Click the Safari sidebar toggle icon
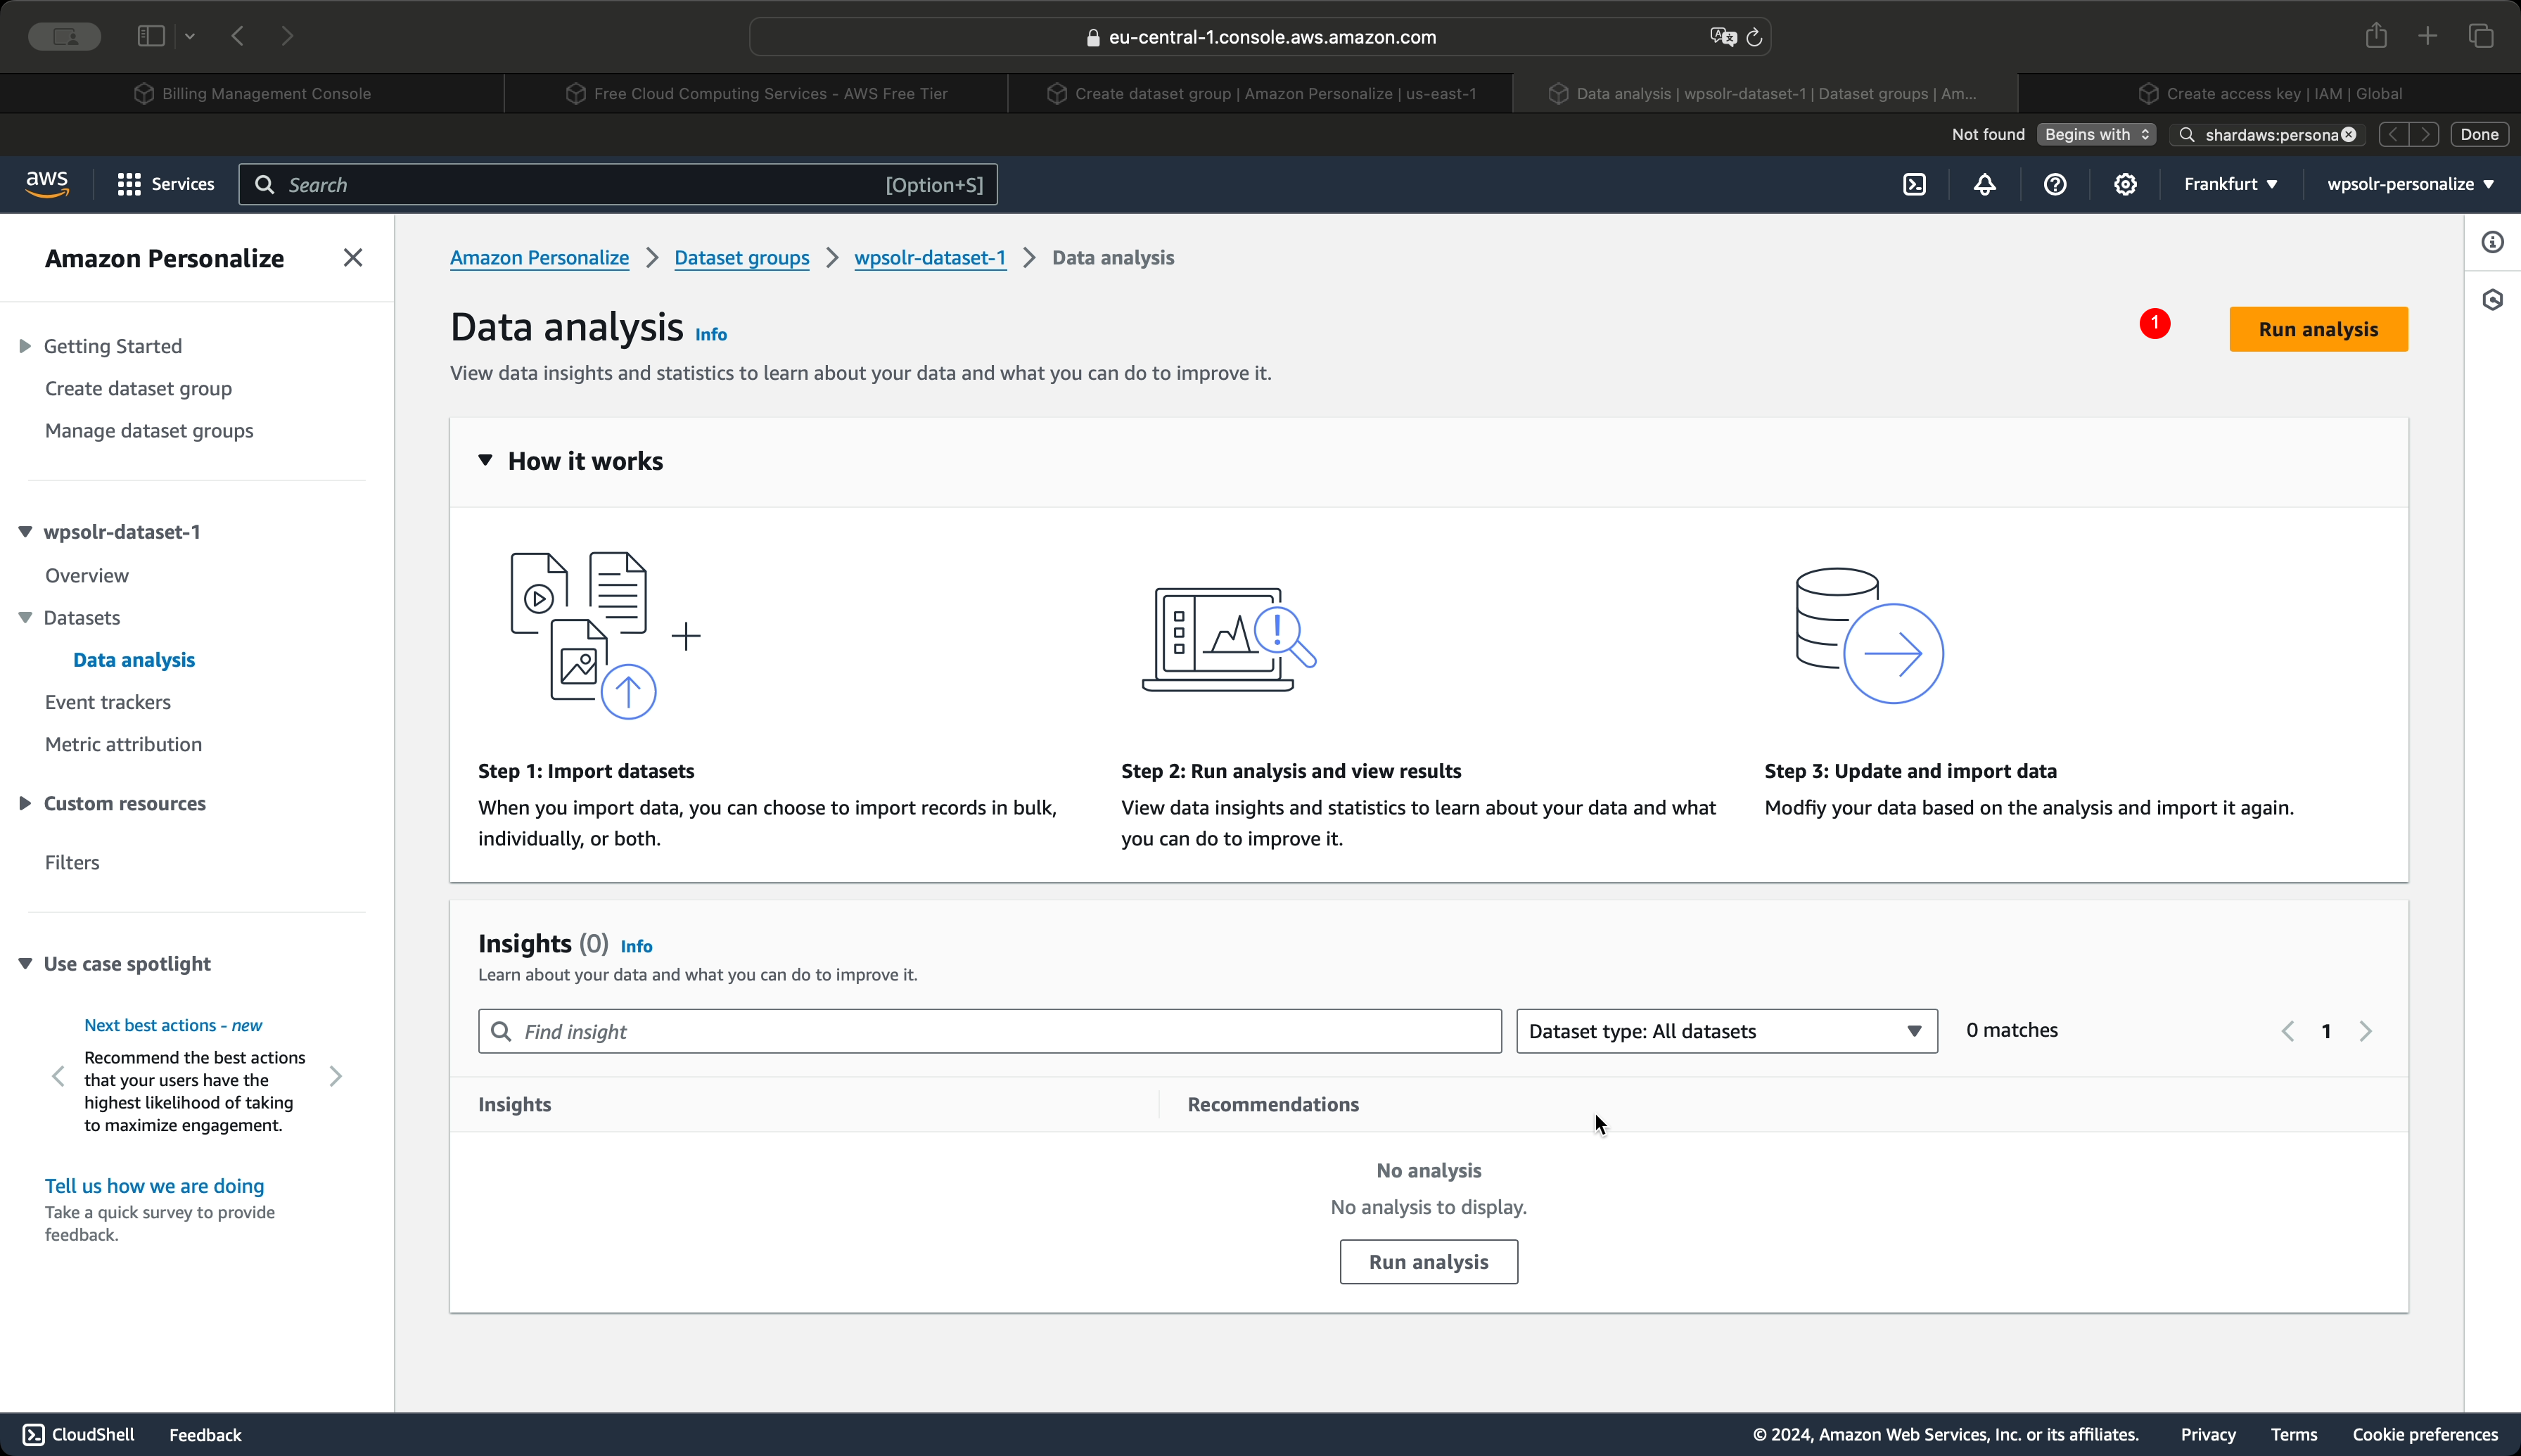Screen dimensions: 2521x1456 (151, 36)
